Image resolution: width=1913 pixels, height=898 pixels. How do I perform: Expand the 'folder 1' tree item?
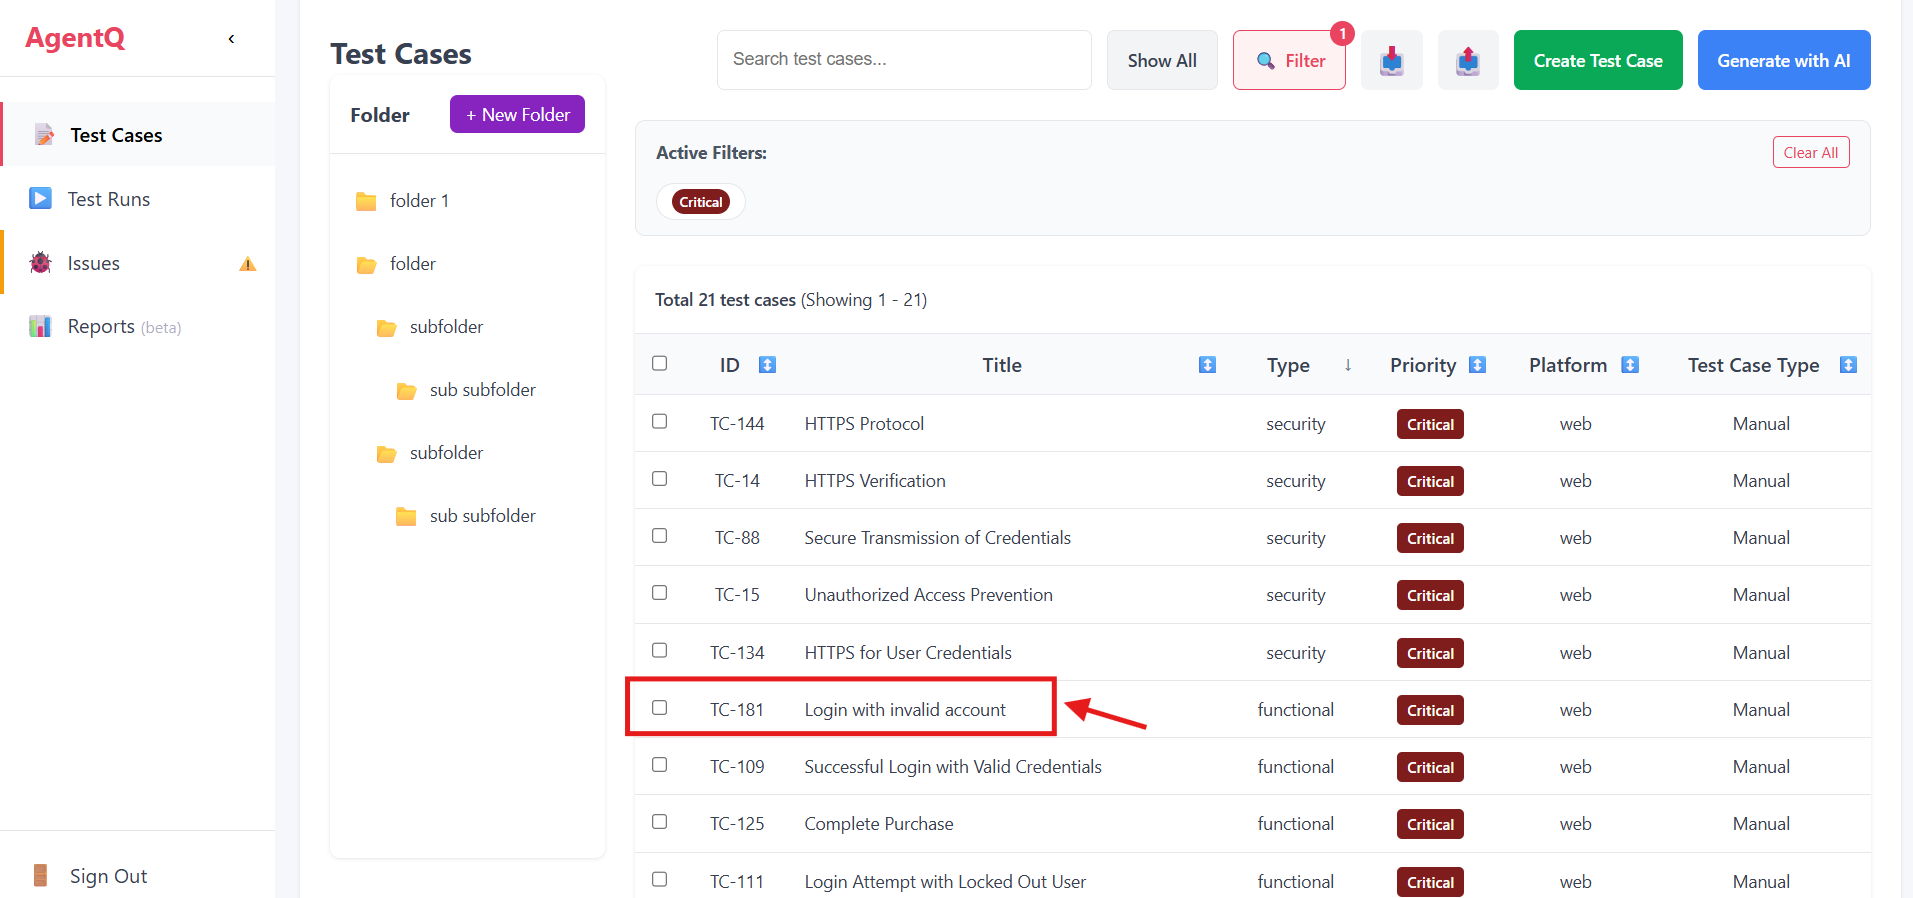tap(419, 201)
